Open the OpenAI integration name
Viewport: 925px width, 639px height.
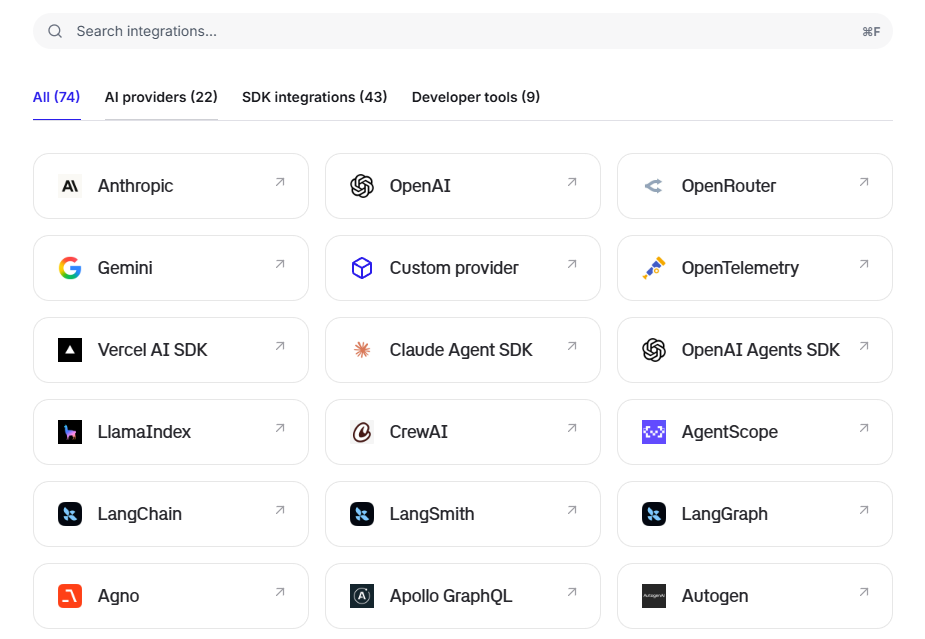coord(420,186)
